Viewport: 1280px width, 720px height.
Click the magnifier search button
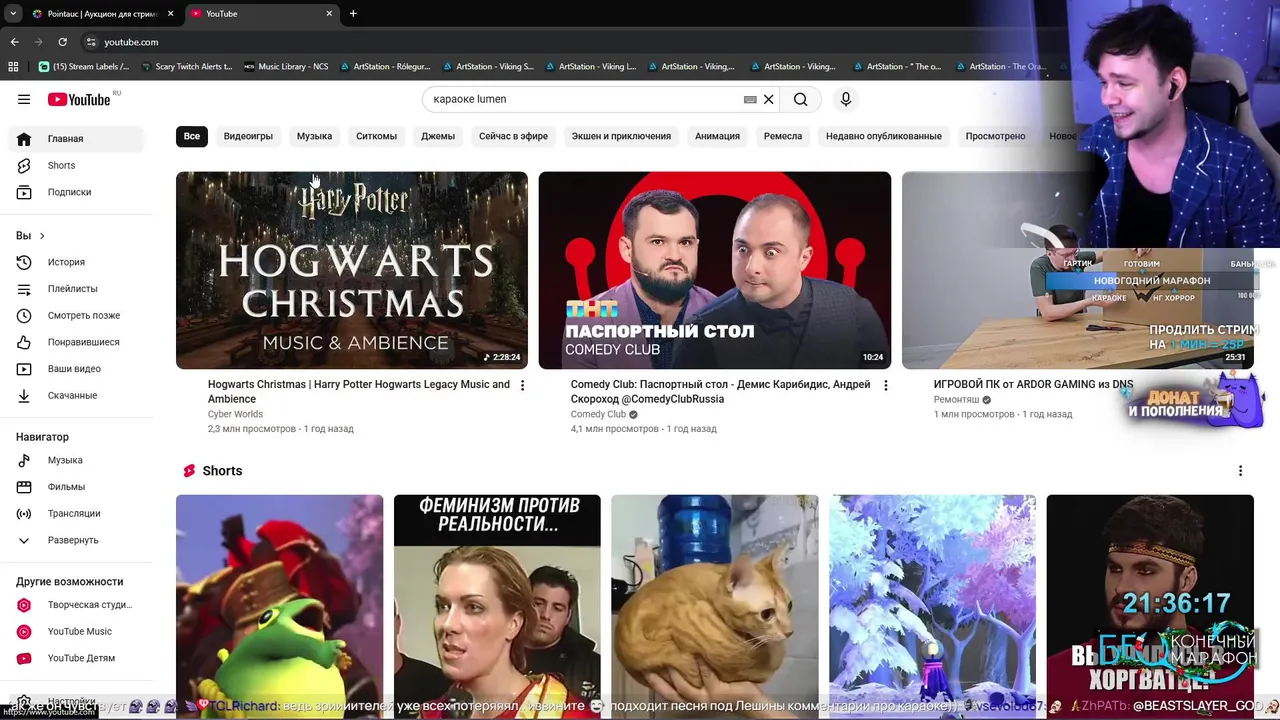tap(800, 99)
